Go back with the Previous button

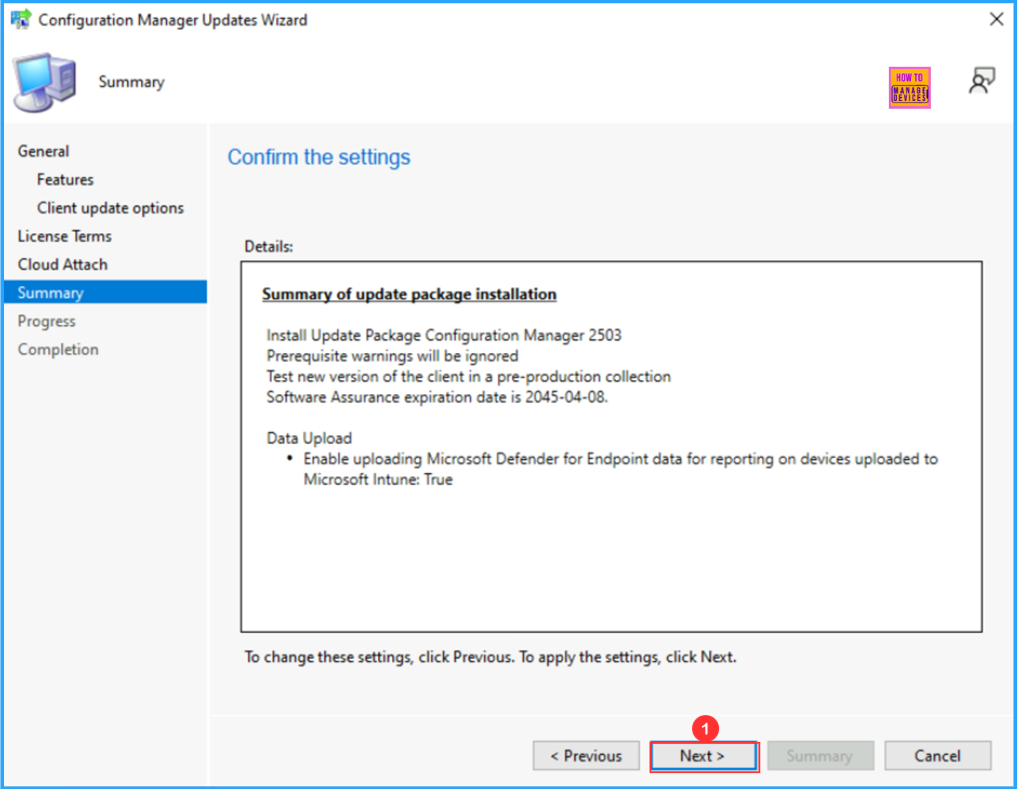click(585, 756)
